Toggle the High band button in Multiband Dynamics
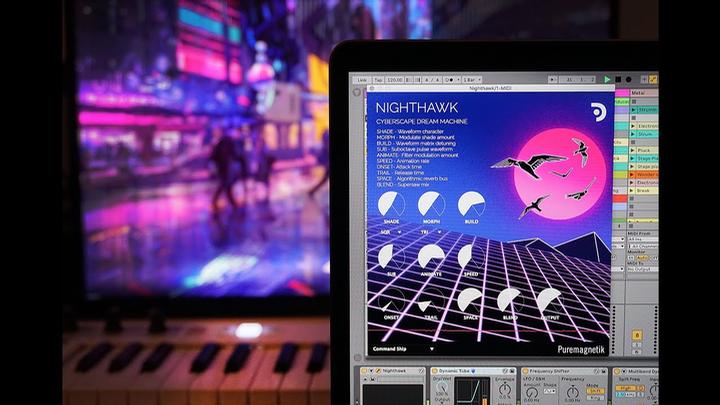This screenshot has height=405, width=720. [625, 388]
